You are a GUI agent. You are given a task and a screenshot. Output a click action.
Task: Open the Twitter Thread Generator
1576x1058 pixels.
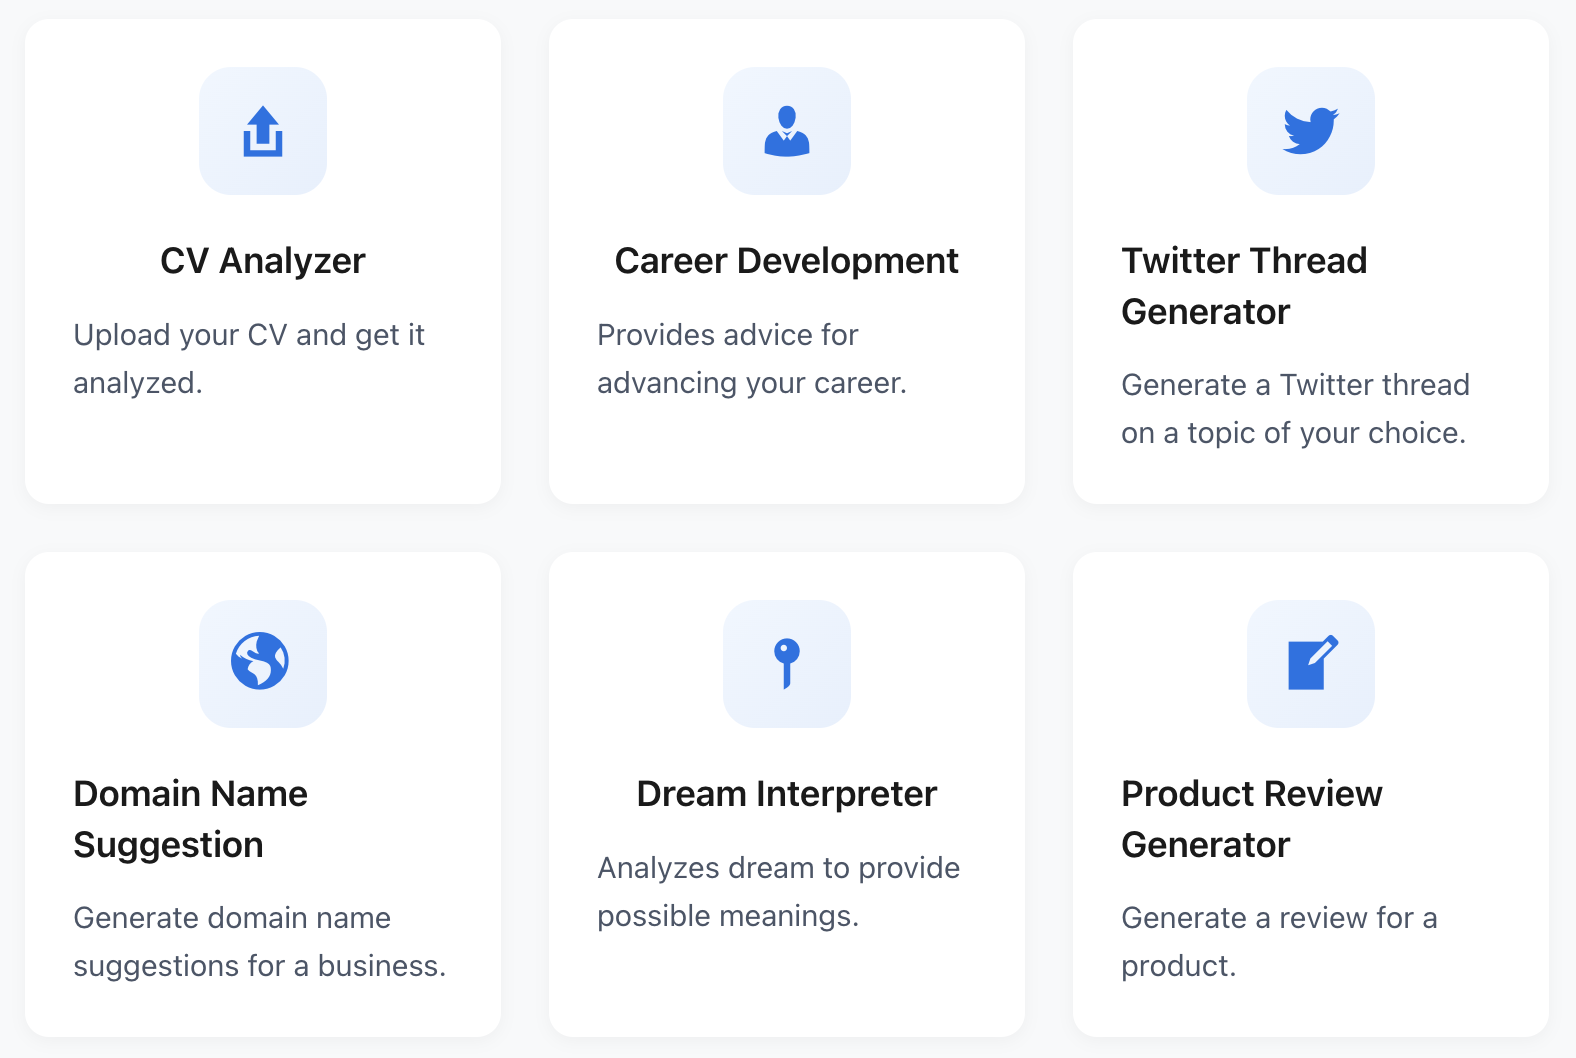tap(1245, 285)
